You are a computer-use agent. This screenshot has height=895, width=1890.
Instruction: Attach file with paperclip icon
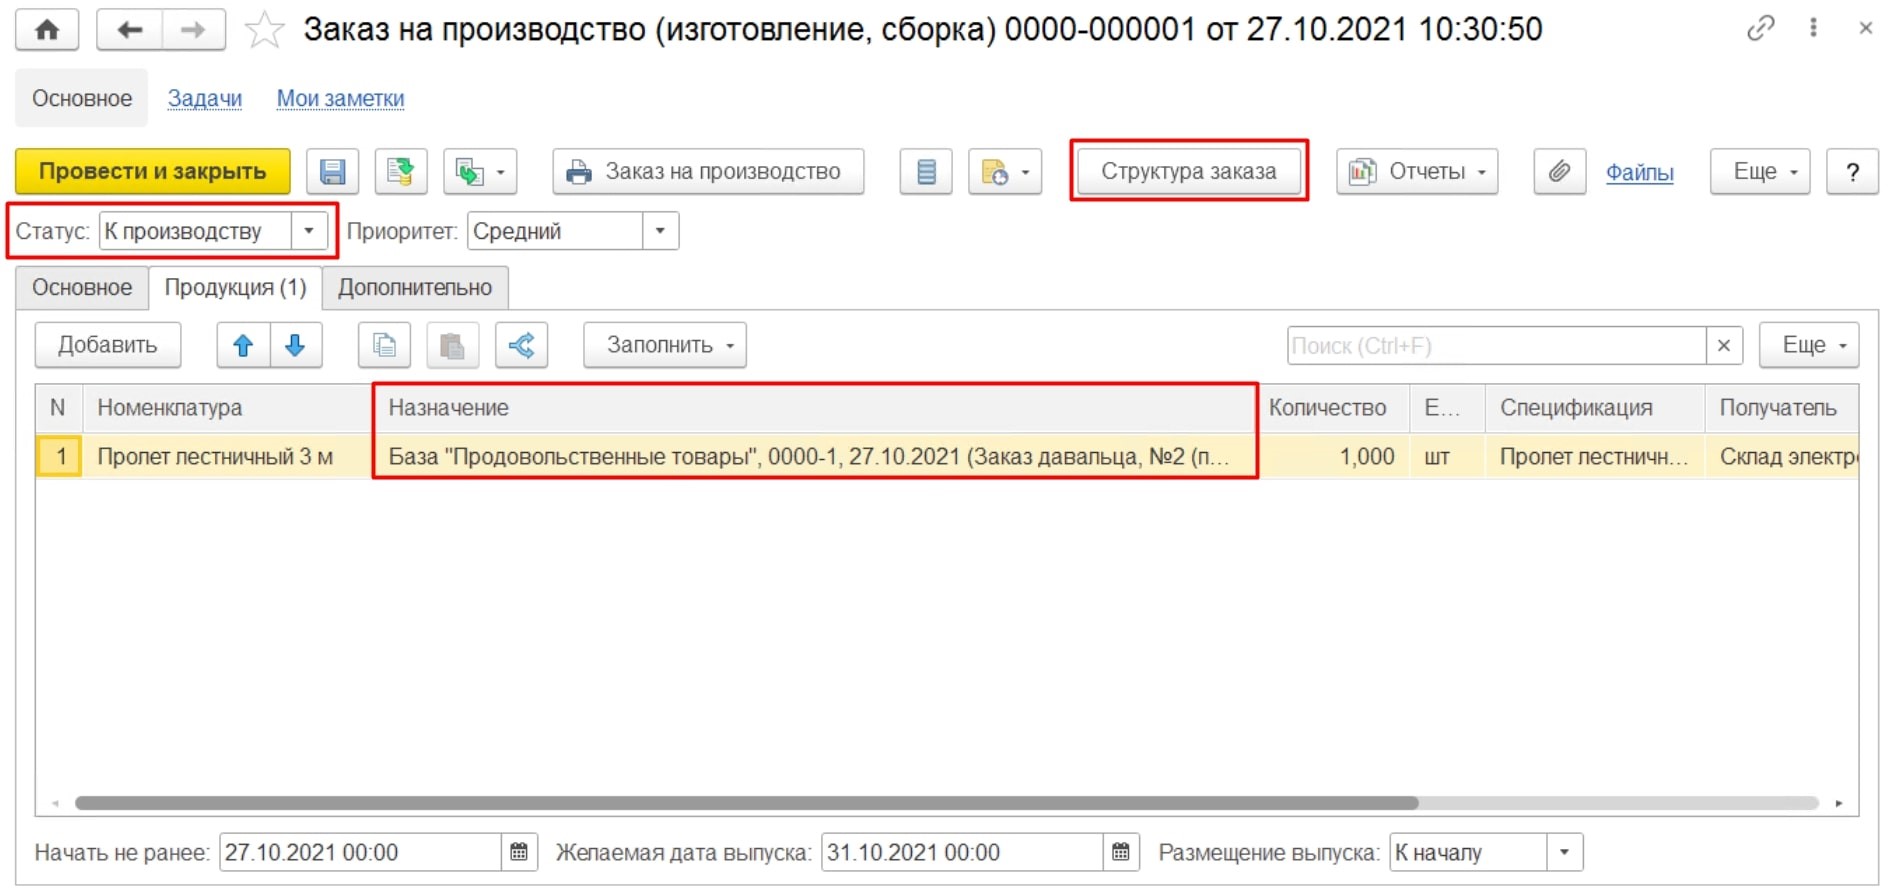pyautogui.click(x=1560, y=172)
